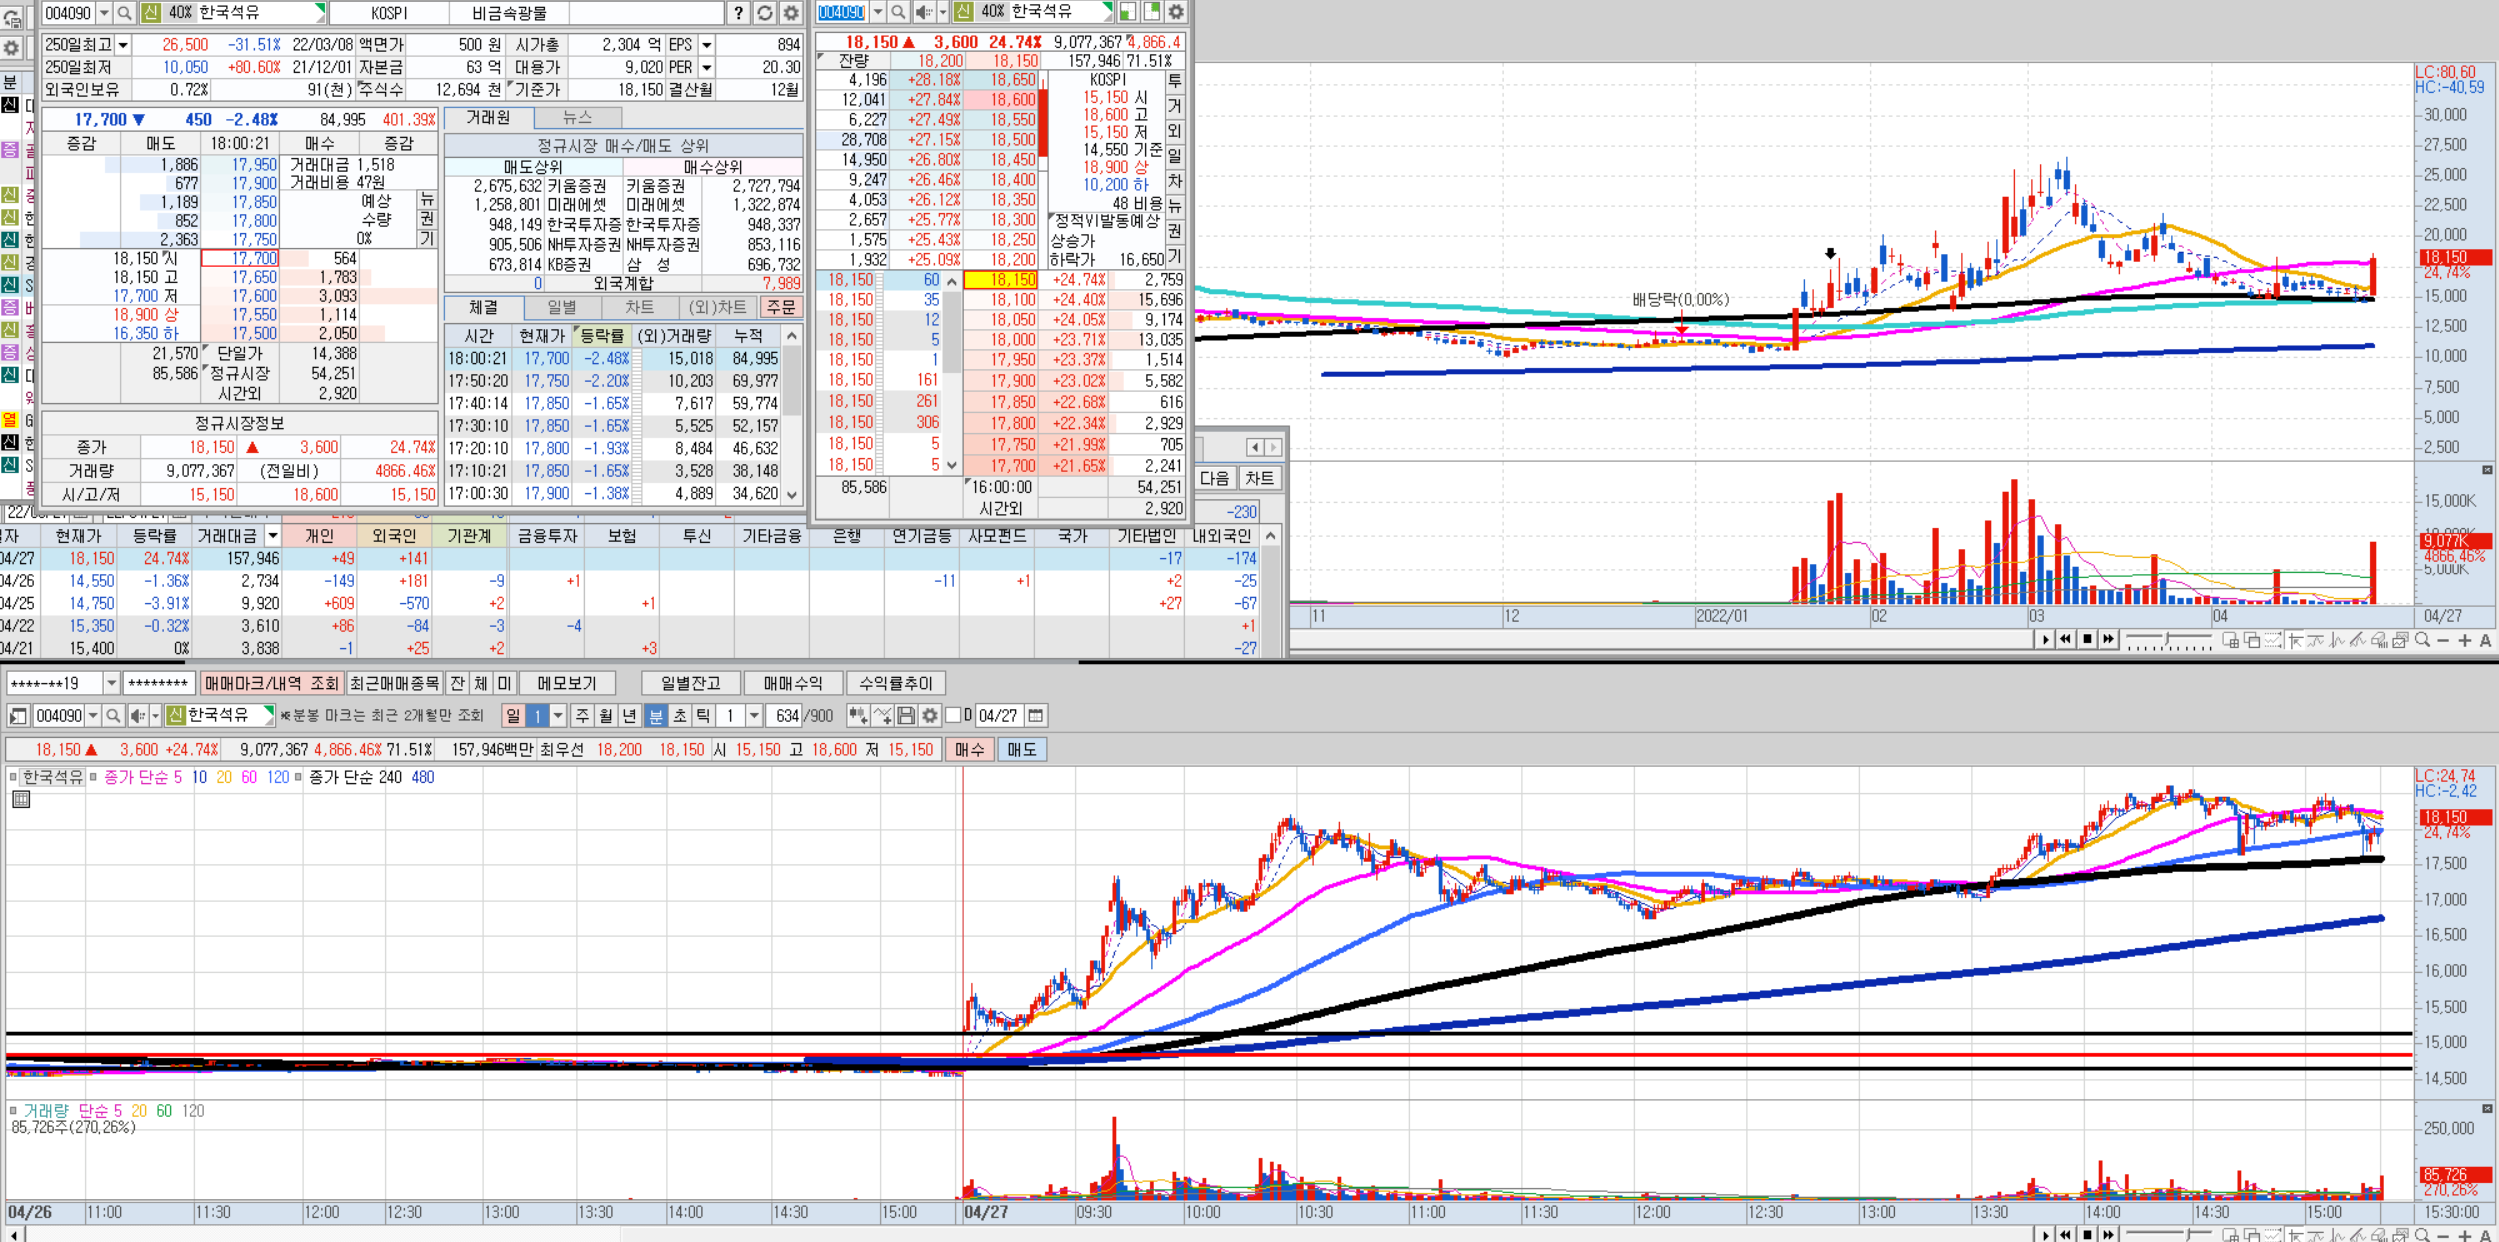This screenshot has height=1242, width=2499.
Task: Open the 거래대금 column dropdown in the investor table
Action: 272,536
